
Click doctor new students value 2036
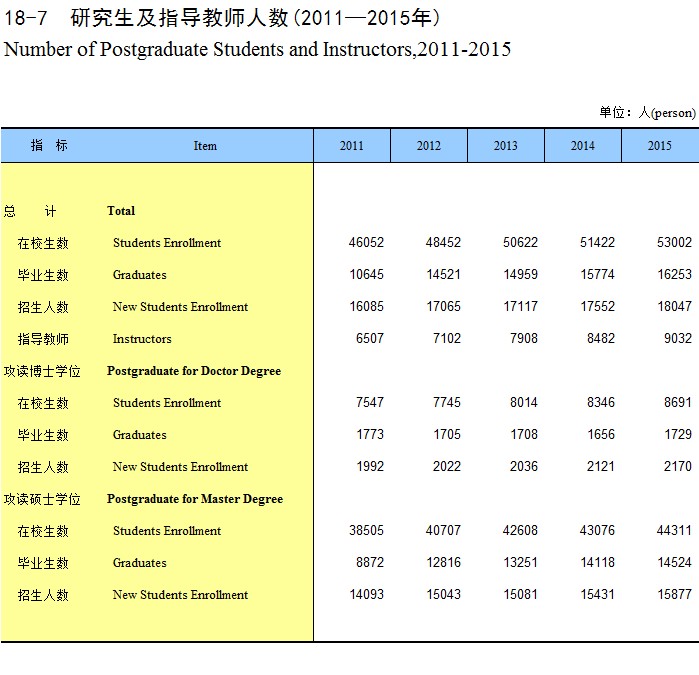click(x=524, y=466)
